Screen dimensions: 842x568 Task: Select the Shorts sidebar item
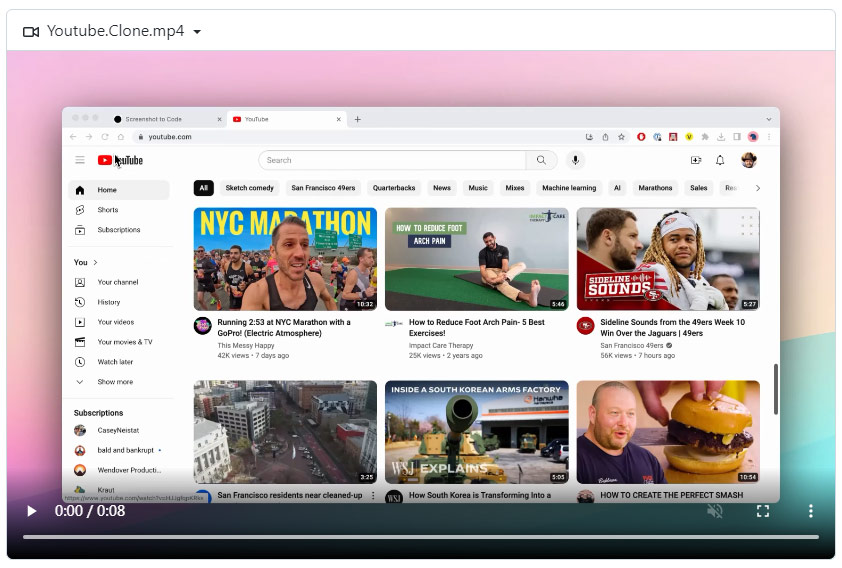(107, 210)
